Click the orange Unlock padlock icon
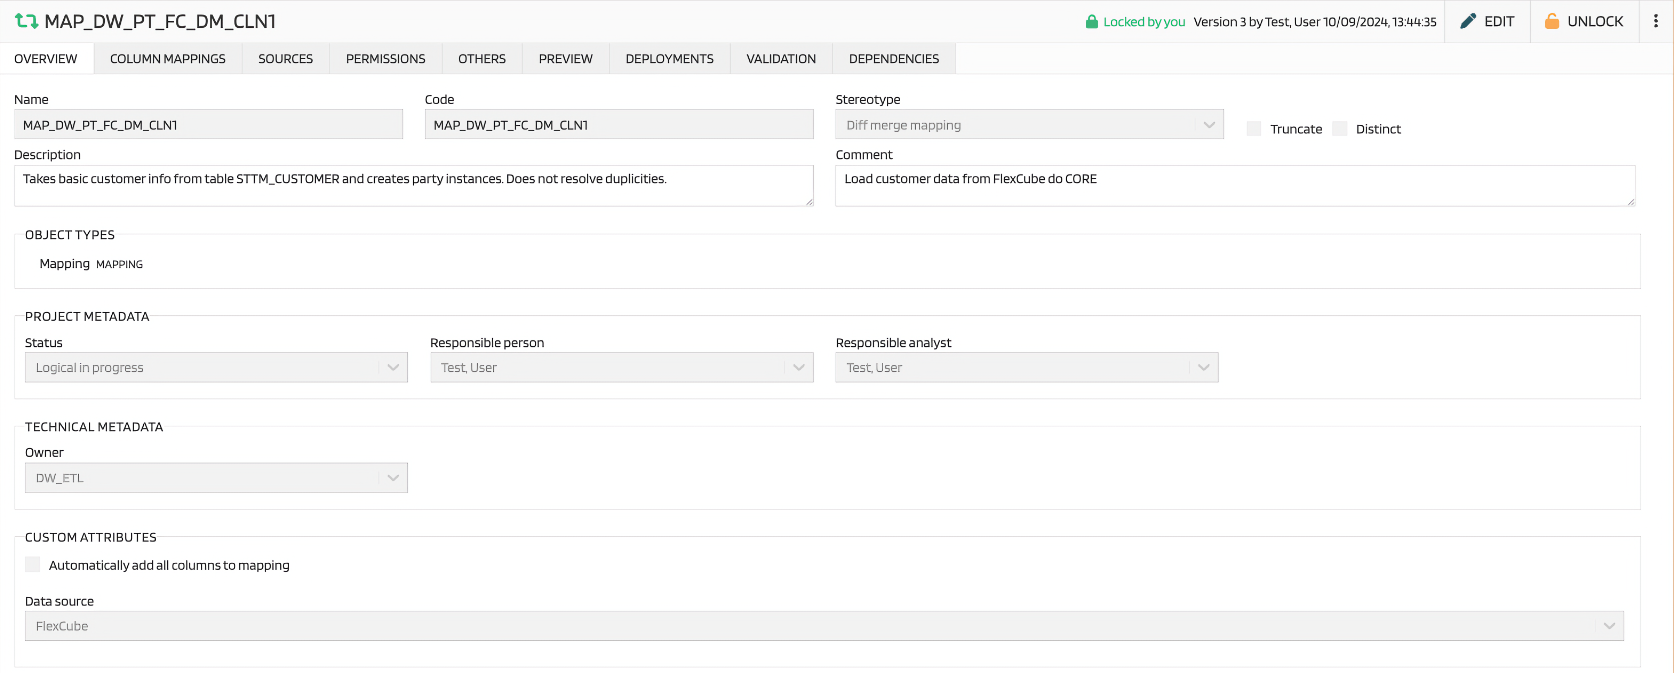The height and width of the screenshot is (673, 1674). point(1552,21)
